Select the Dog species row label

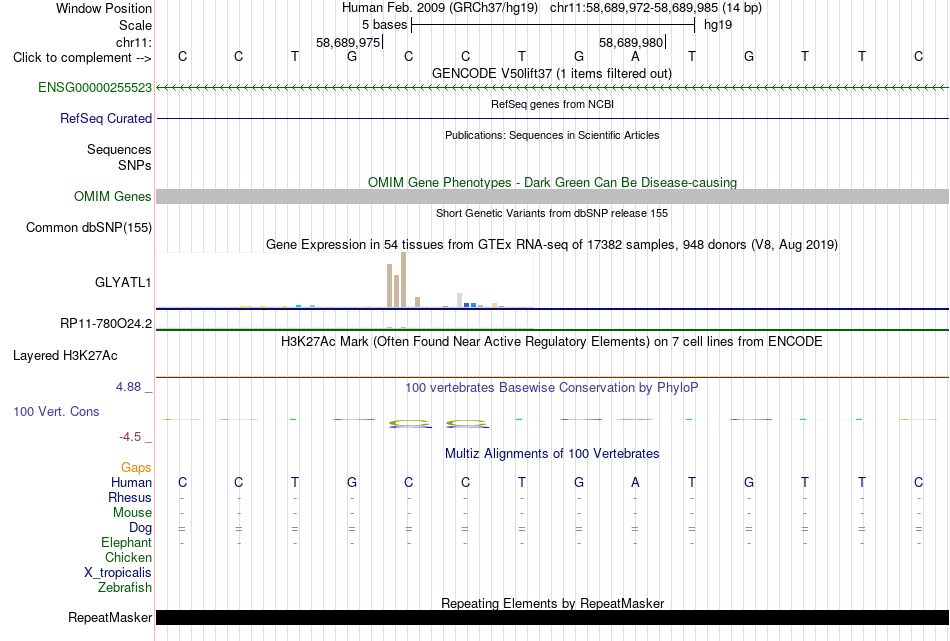click(140, 527)
